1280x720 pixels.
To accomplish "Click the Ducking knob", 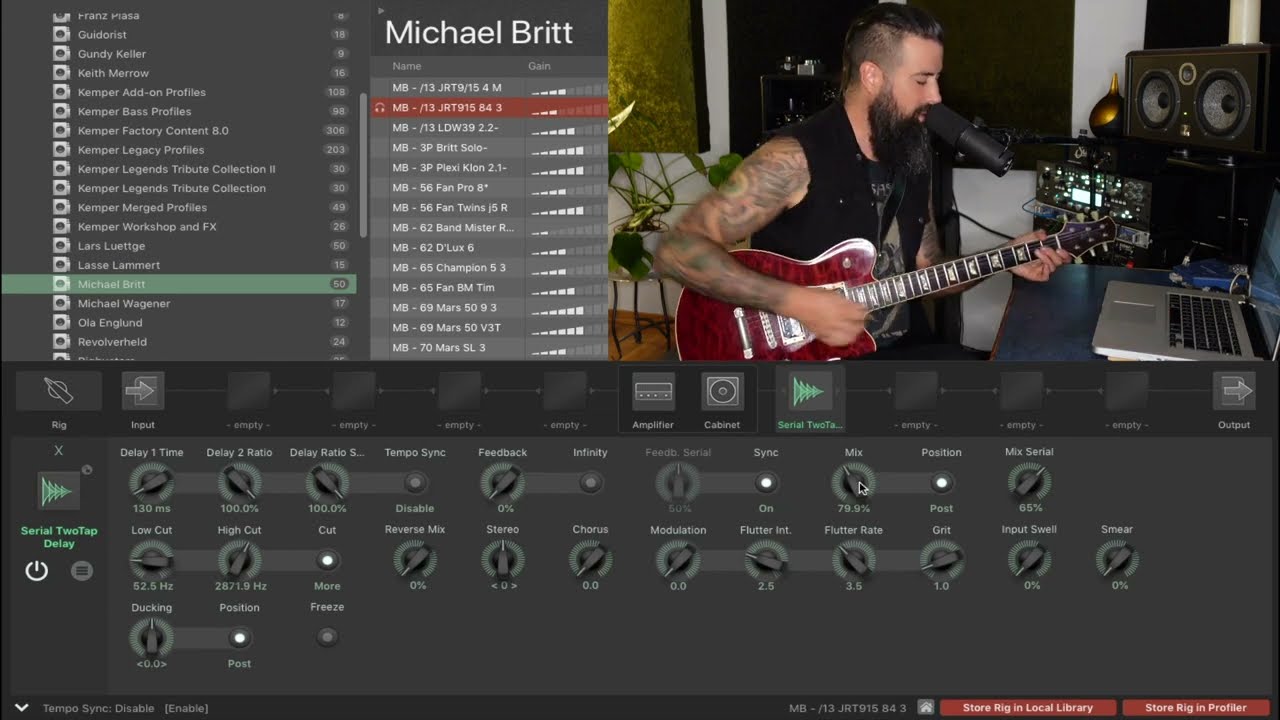I will point(151,638).
